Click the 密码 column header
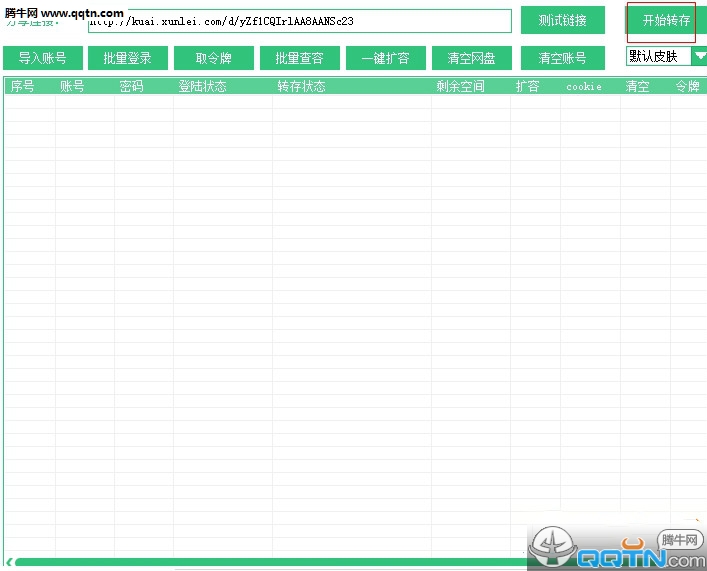707x571 pixels. (131, 86)
